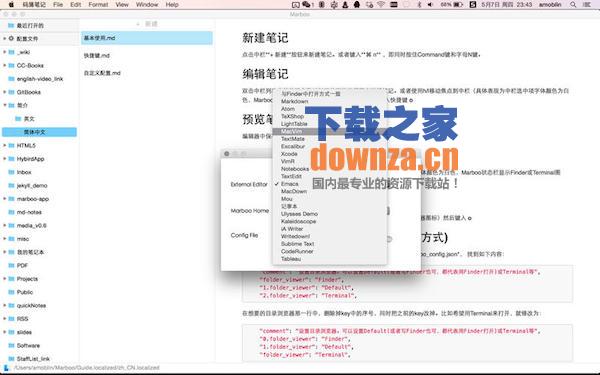Screen dimensions: 600x375
Task: Open the note 自定义配置.md
Action: click(102, 73)
